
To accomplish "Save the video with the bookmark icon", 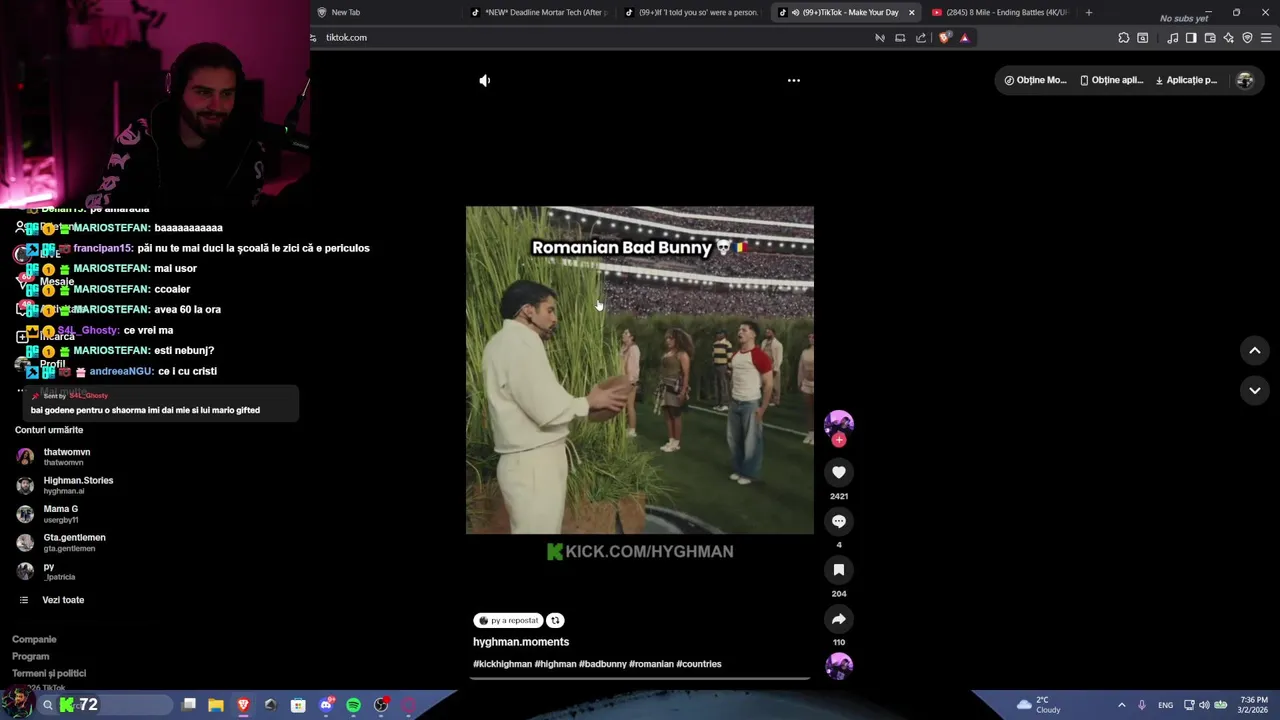I will (839, 570).
